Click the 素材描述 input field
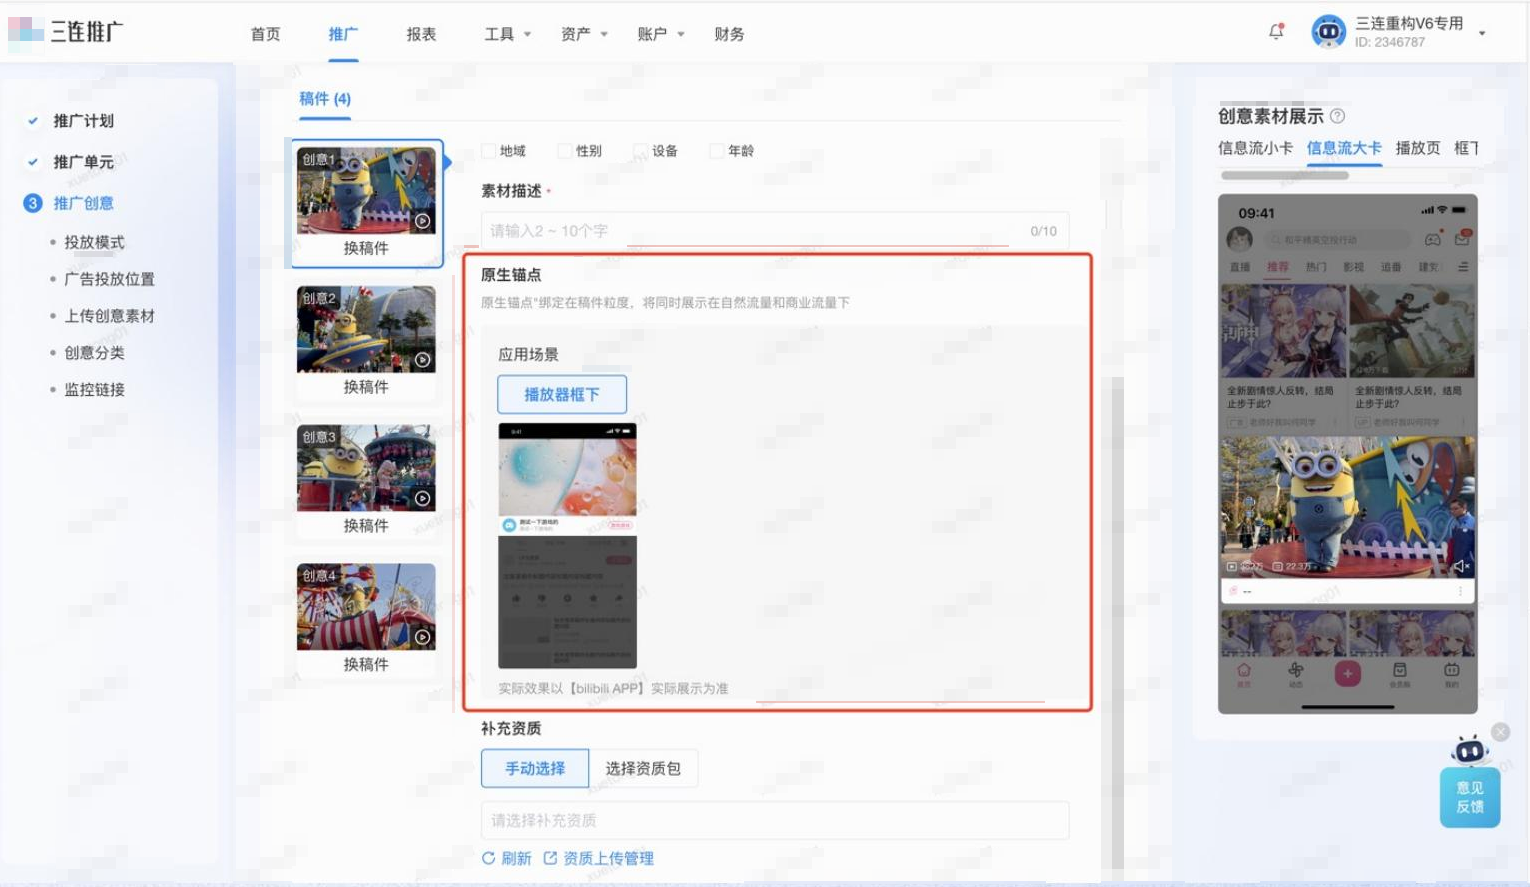The image size is (1530, 887). [x=775, y=231]
